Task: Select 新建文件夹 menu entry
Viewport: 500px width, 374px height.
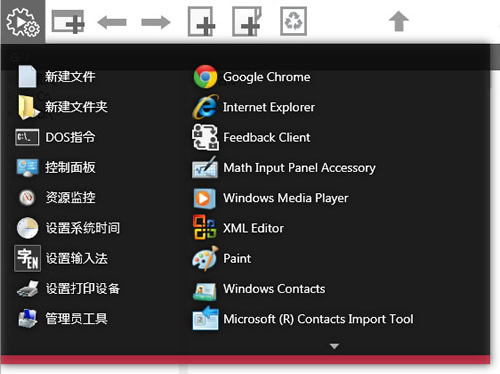Action: pyautogui.click(x=77, y=107)
